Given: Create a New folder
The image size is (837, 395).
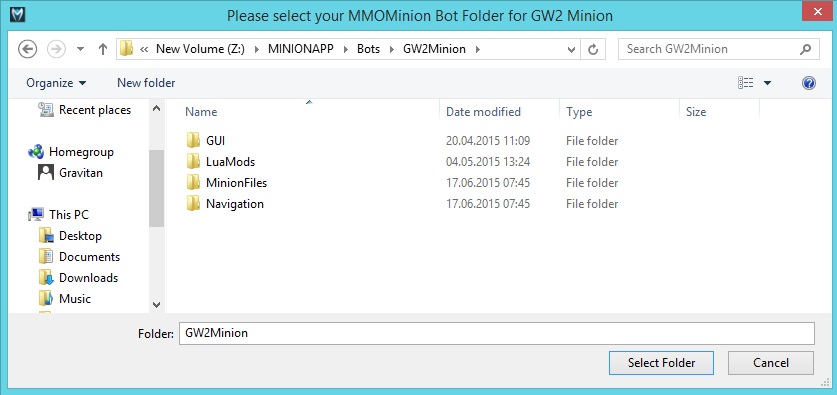Looking at the screenshot, I should [x=146, y=83].
